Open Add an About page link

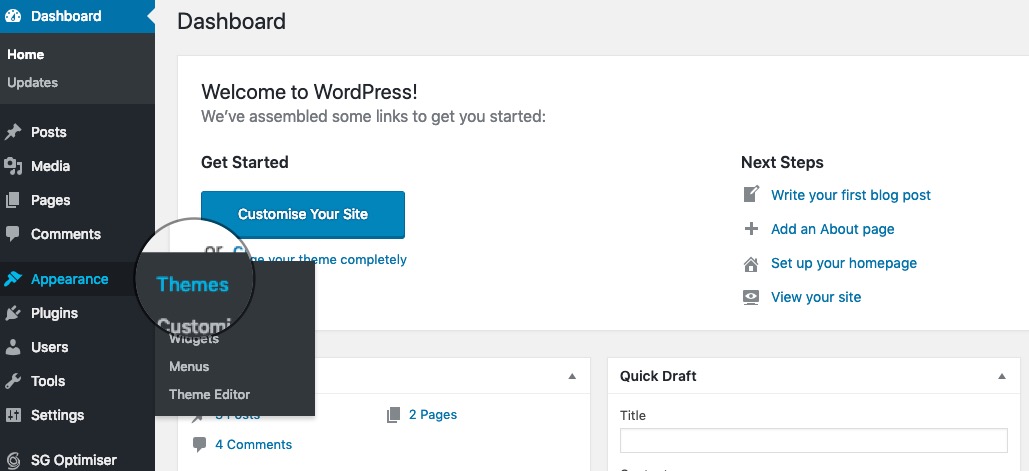[x=832, y=229]
